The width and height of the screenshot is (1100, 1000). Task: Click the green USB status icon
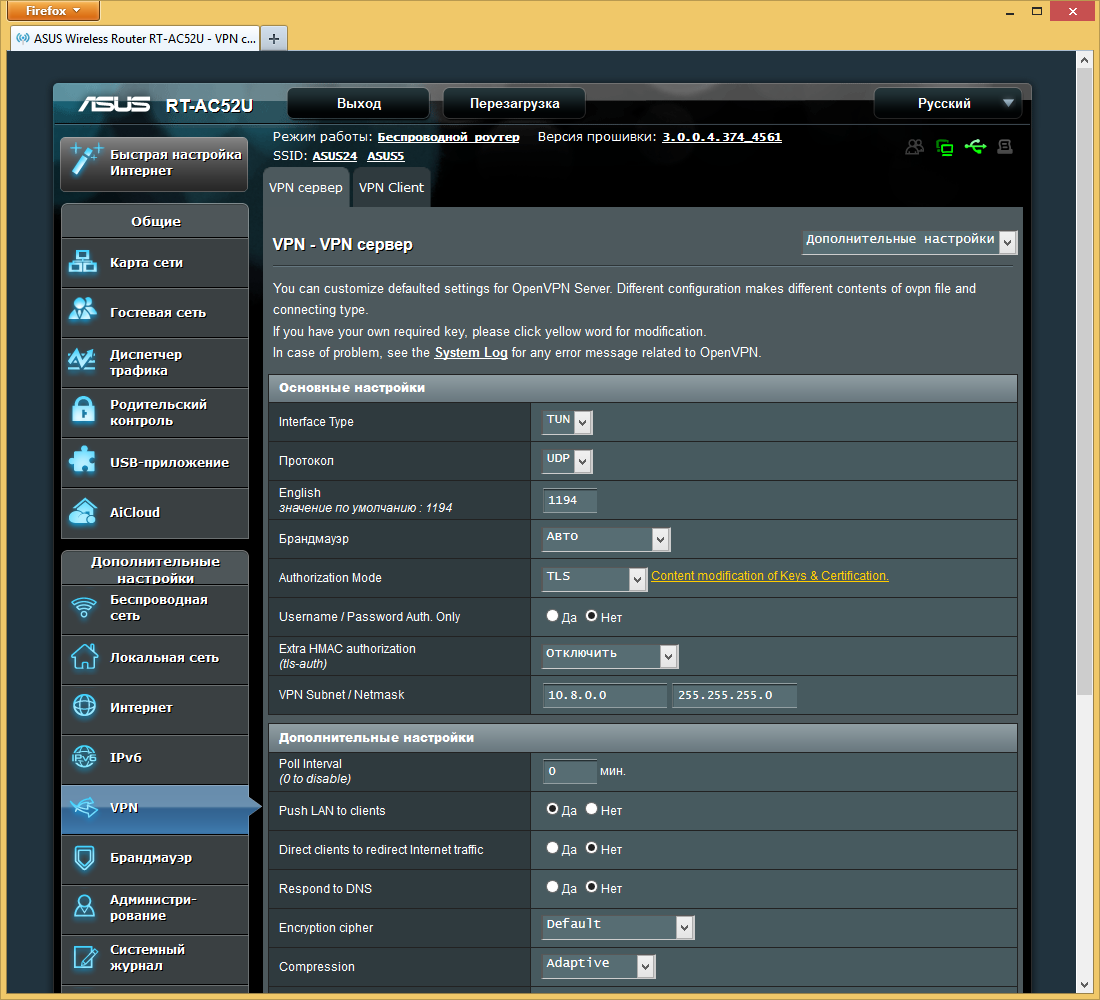[975, 146]
